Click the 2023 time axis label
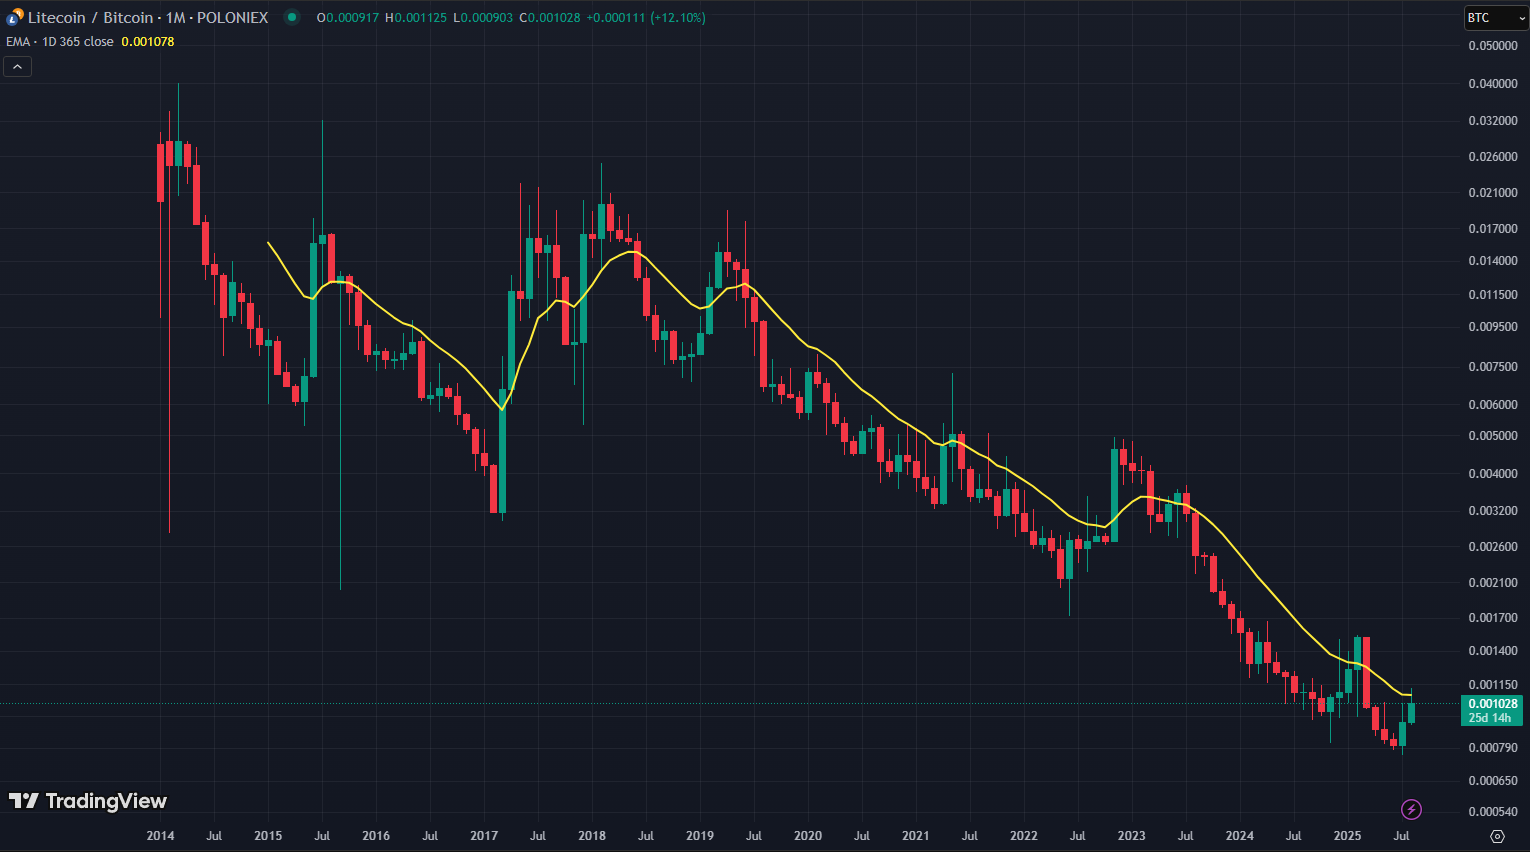The width and height of the screenshot is (1530, 852). tap(1132, 836)
